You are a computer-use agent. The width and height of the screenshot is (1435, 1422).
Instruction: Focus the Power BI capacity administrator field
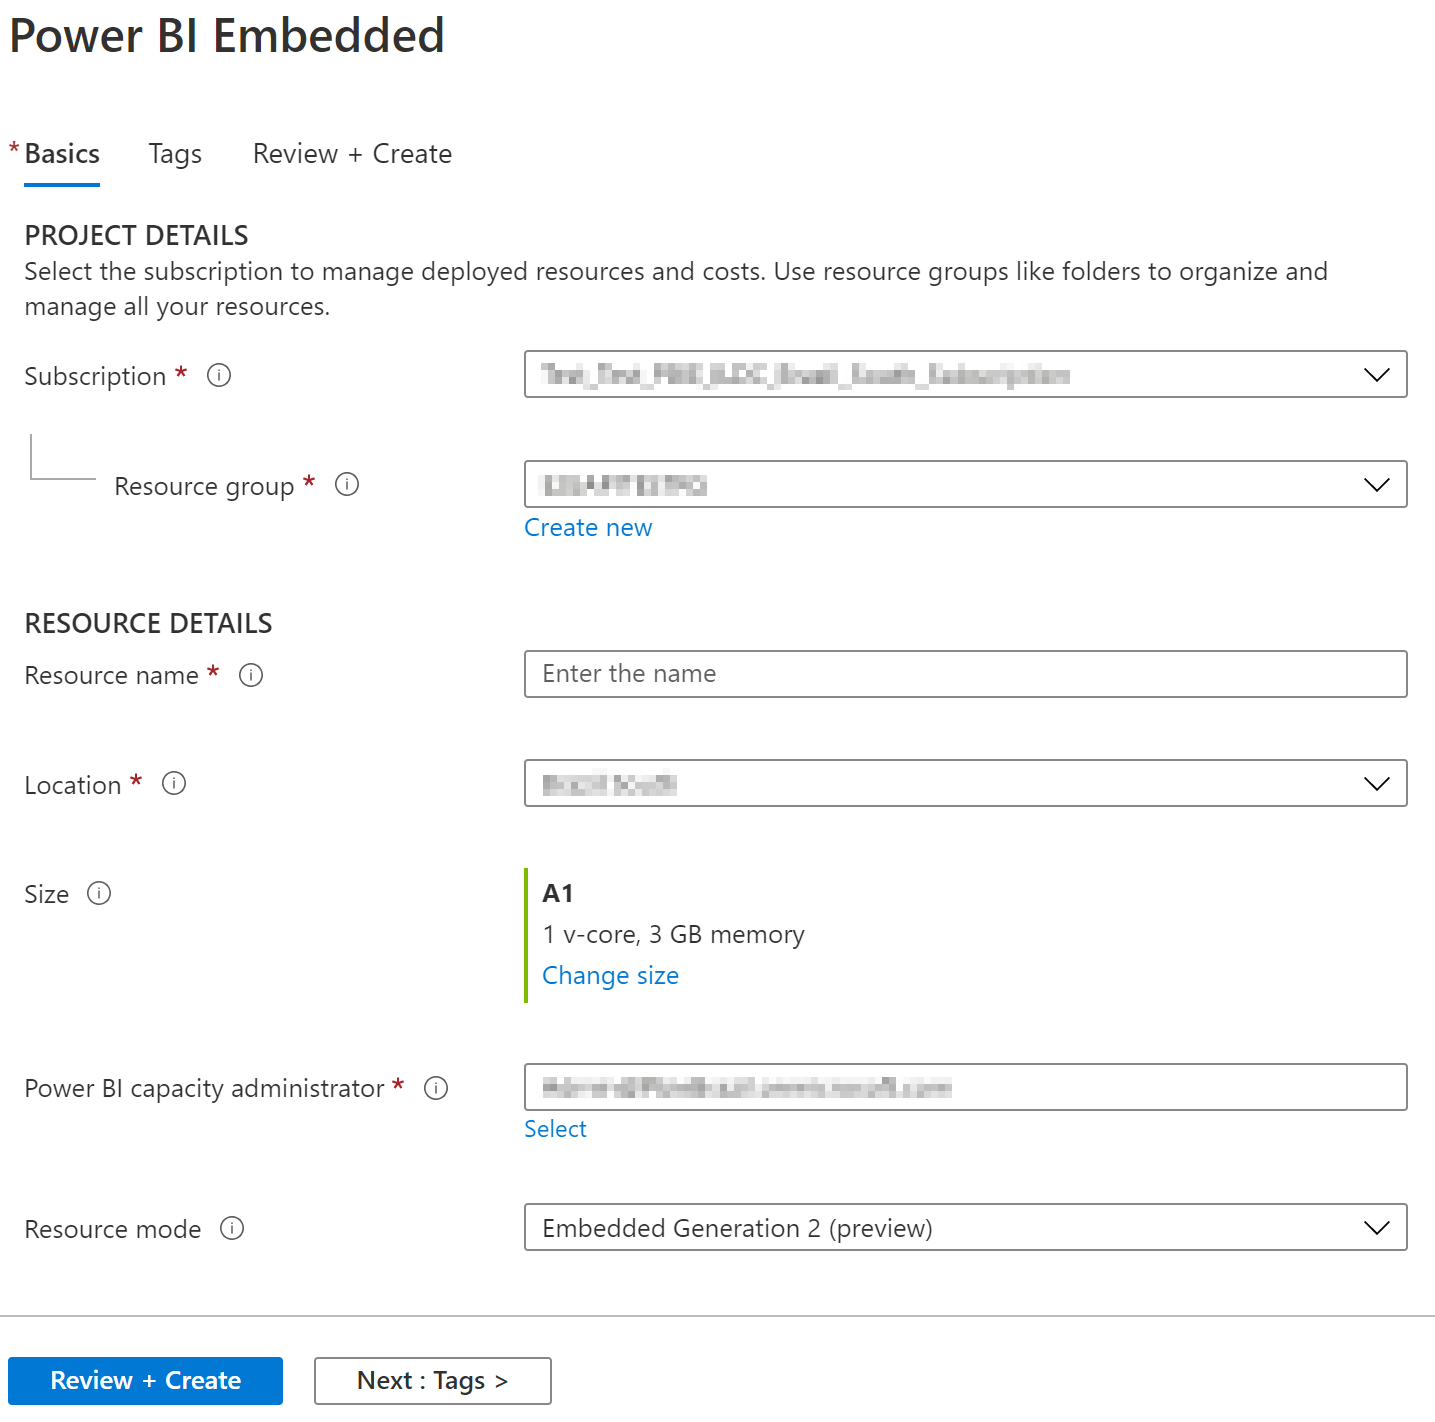tap(965, 1087)
